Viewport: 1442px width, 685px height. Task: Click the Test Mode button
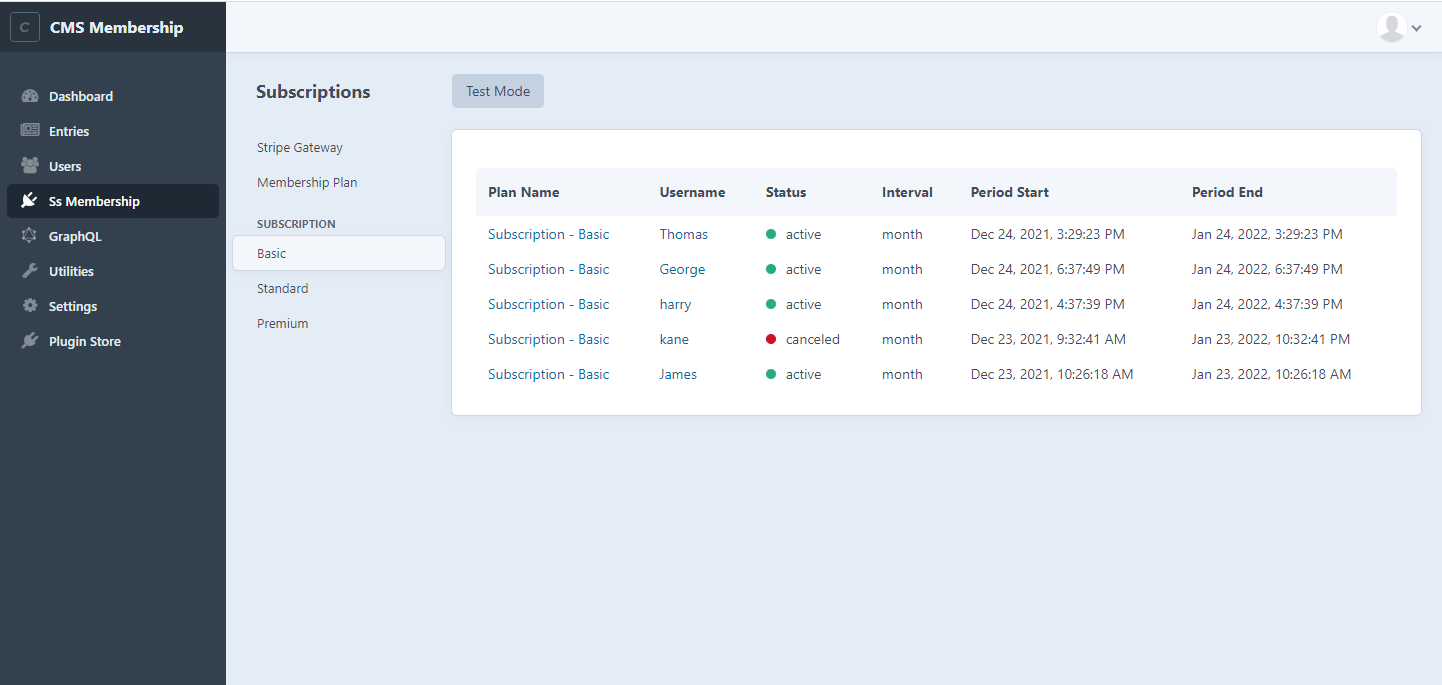tap(498, 91)
